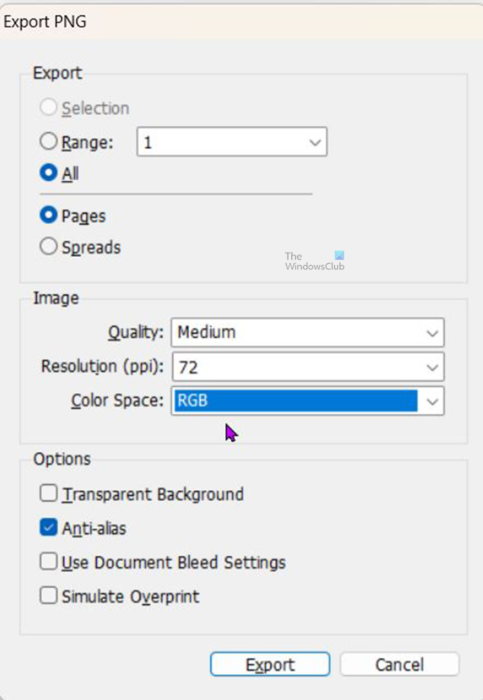The width and height of the screenshot is (483, 700).
Task: Open the Range page dropdown arrow
Action: tap(315, 142)
